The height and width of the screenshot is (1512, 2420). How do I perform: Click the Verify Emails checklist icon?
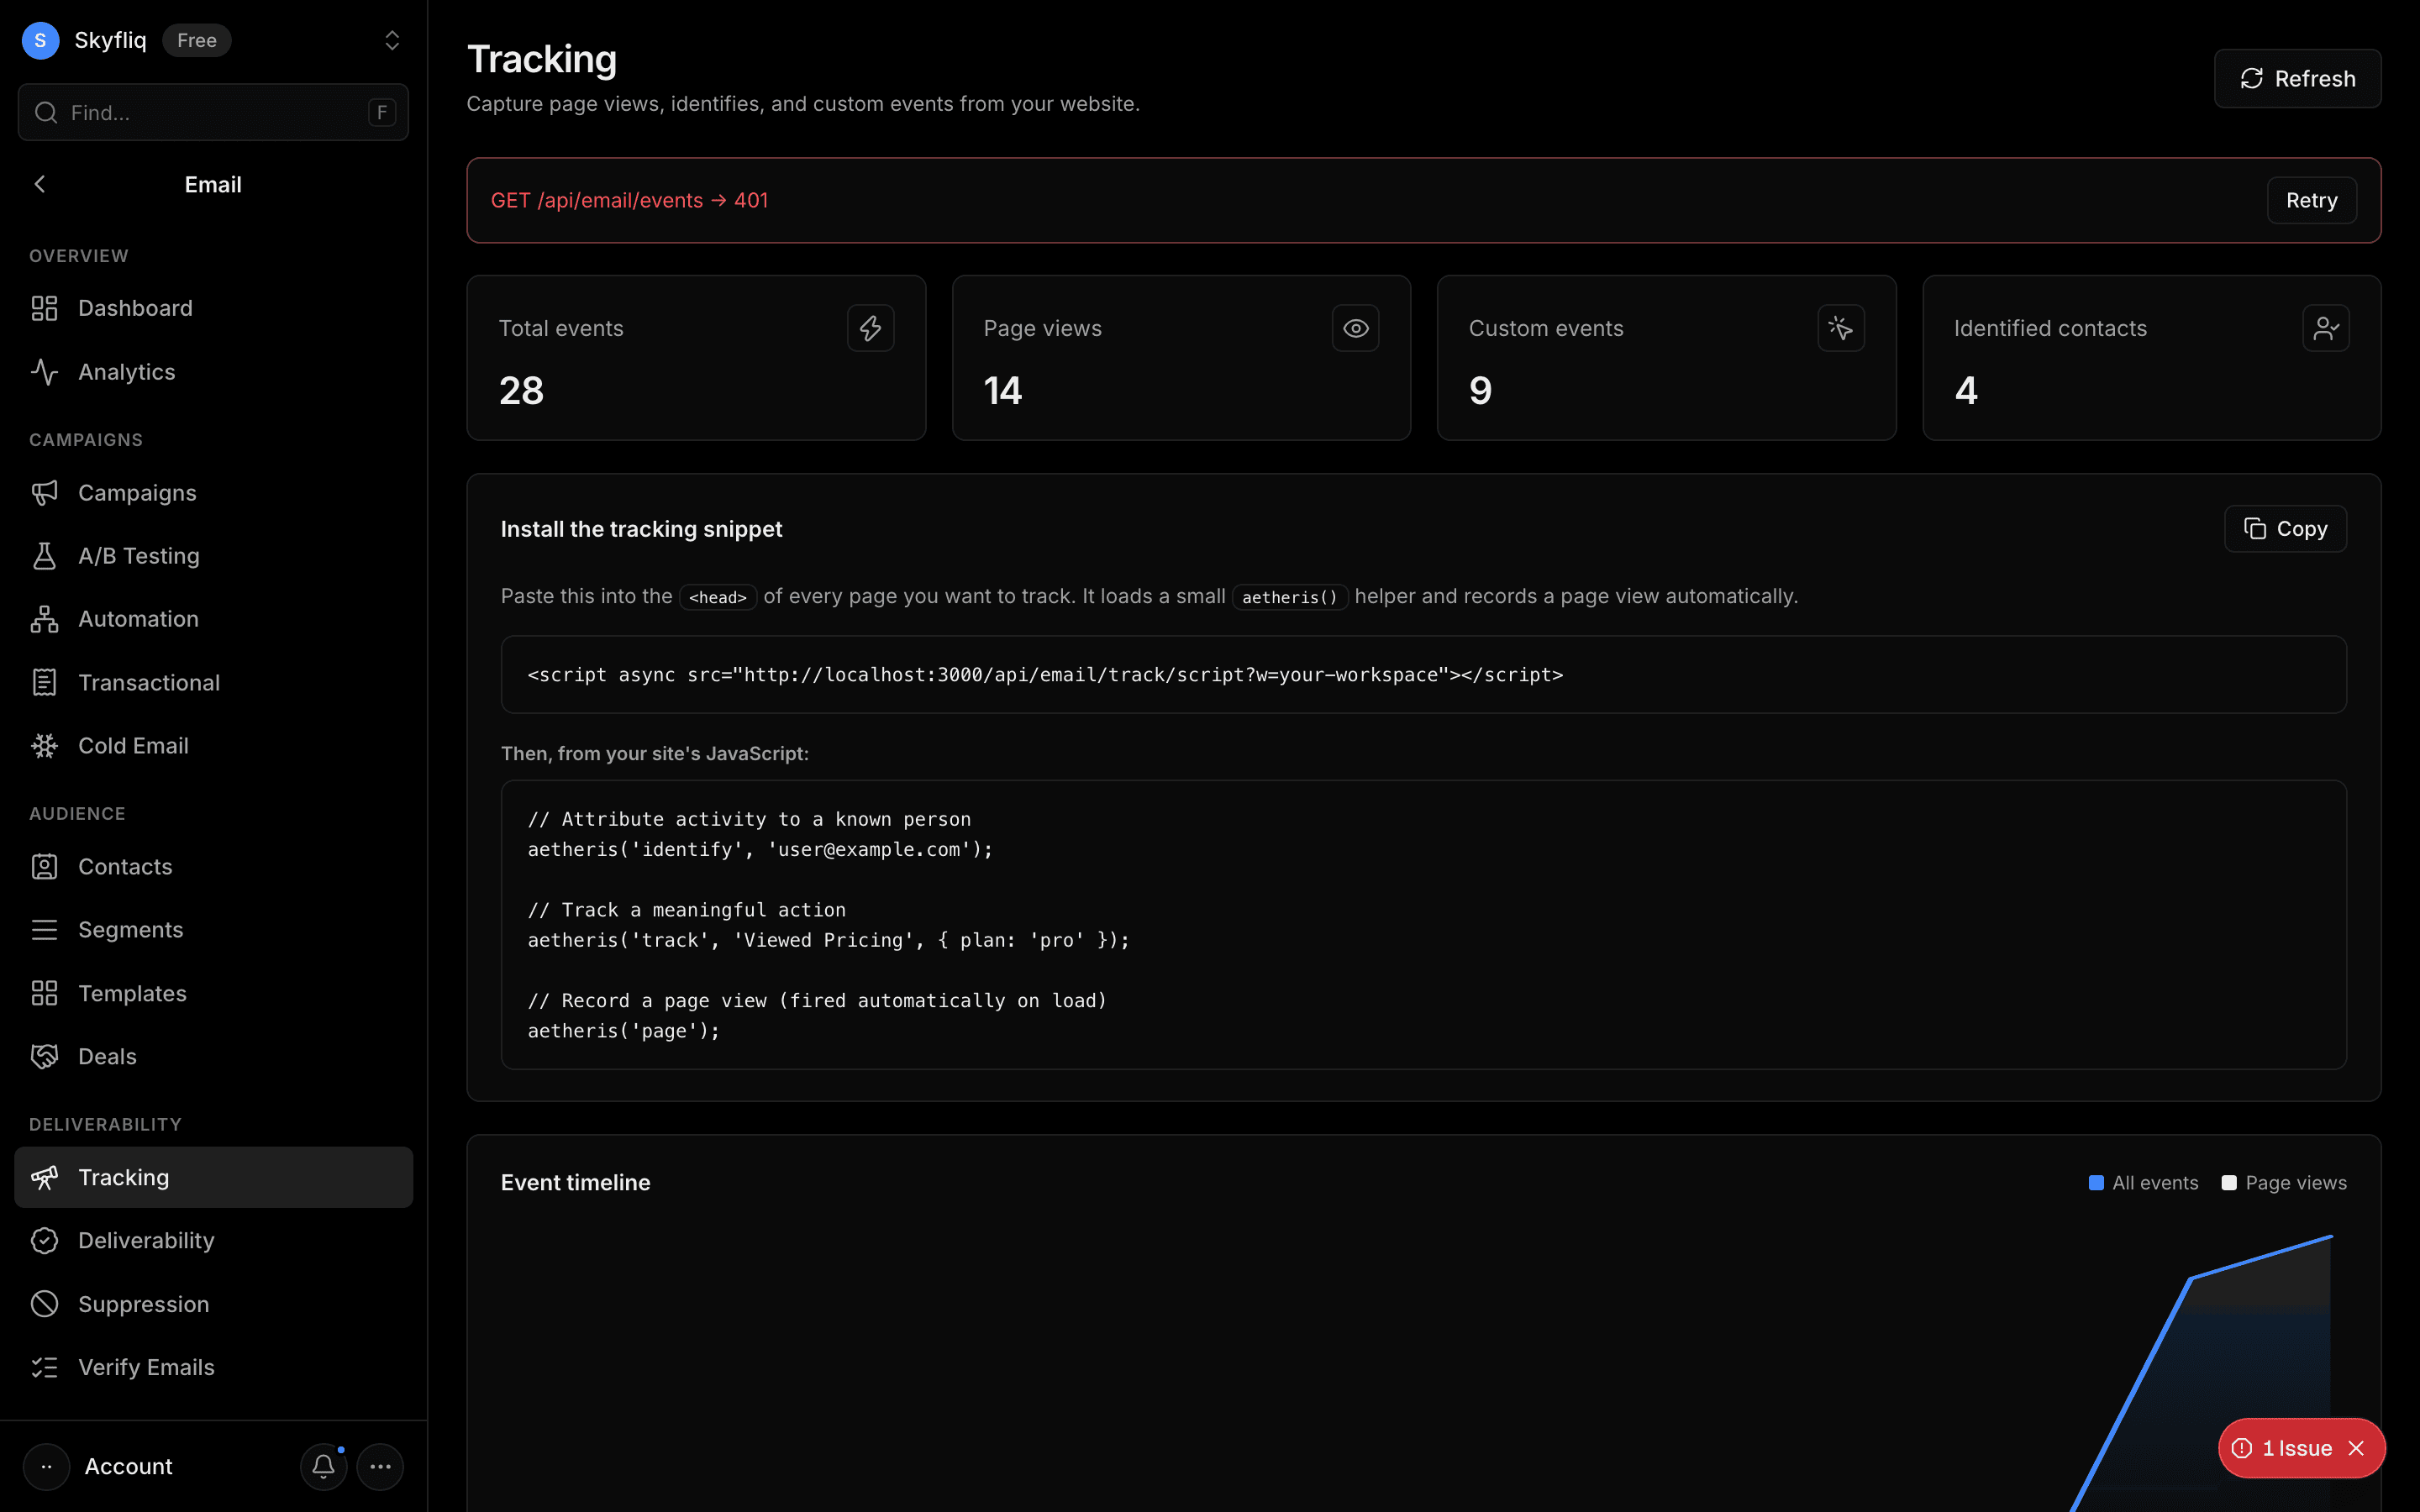coord(44,1367)
